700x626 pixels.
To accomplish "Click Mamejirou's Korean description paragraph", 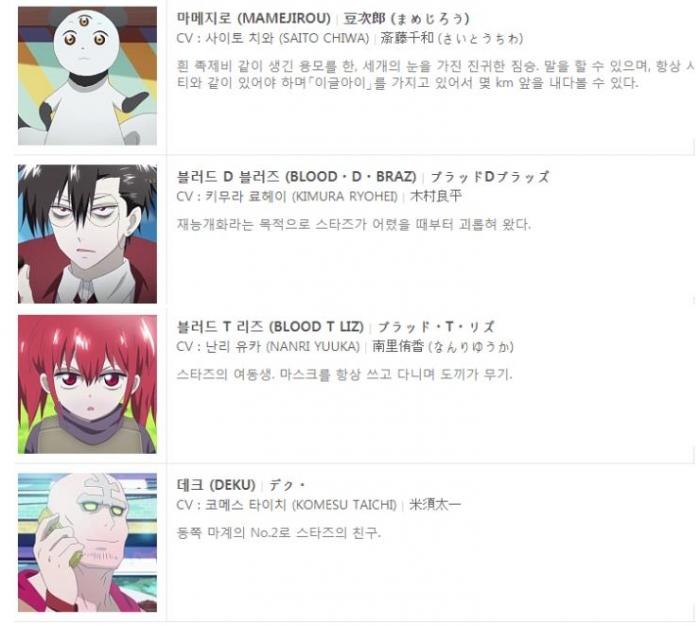I will [x=435, y=75].
